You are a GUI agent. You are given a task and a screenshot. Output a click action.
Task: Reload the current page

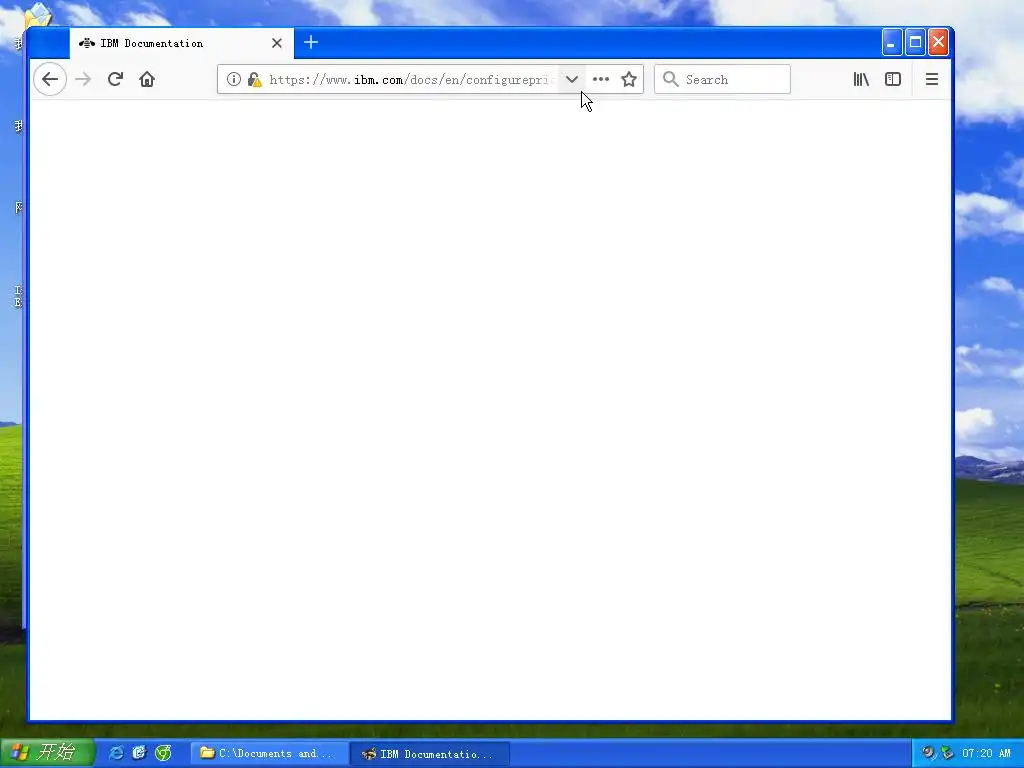116,79
